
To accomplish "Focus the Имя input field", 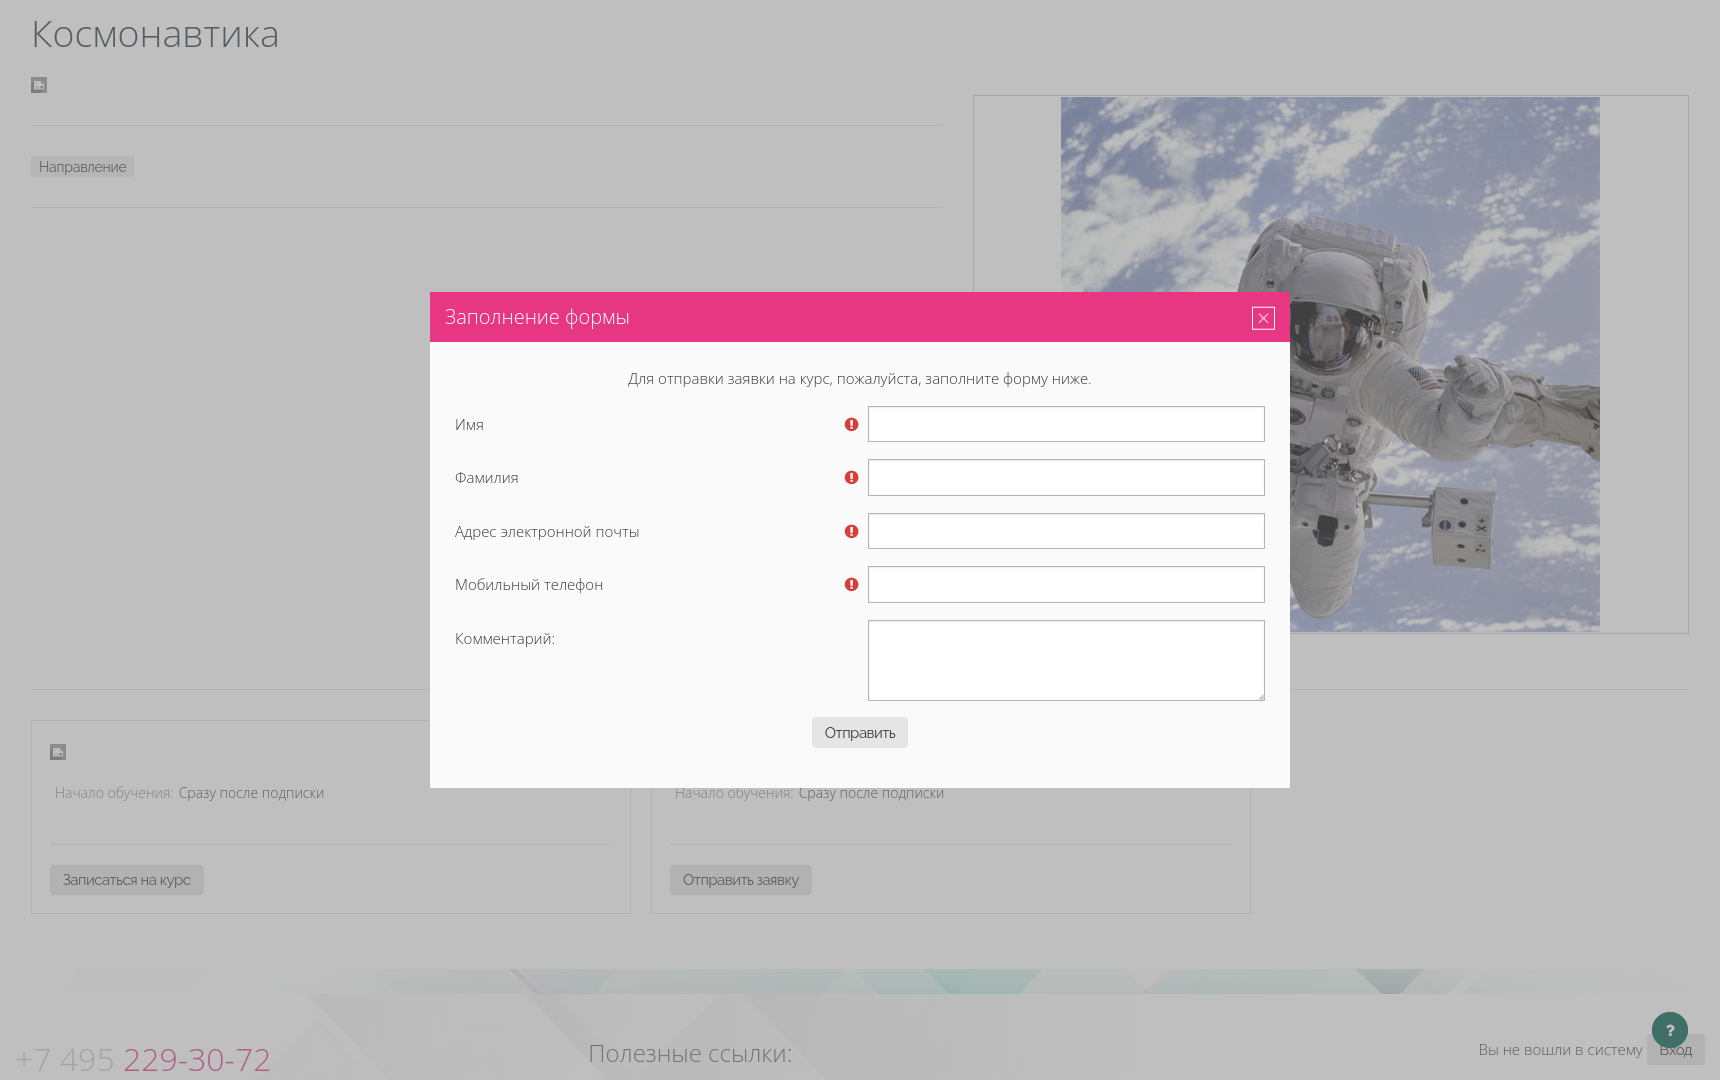I will (x=1065, y=424).
